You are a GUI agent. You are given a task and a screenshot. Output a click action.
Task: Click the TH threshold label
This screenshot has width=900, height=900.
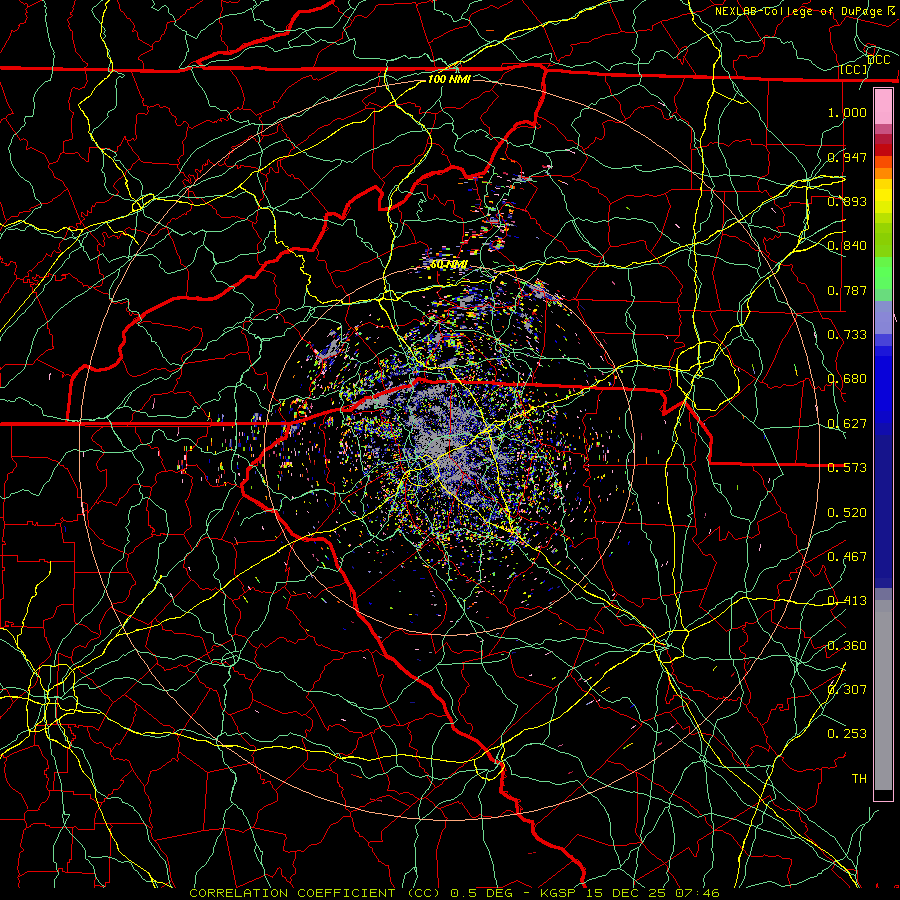pos(859,779)
